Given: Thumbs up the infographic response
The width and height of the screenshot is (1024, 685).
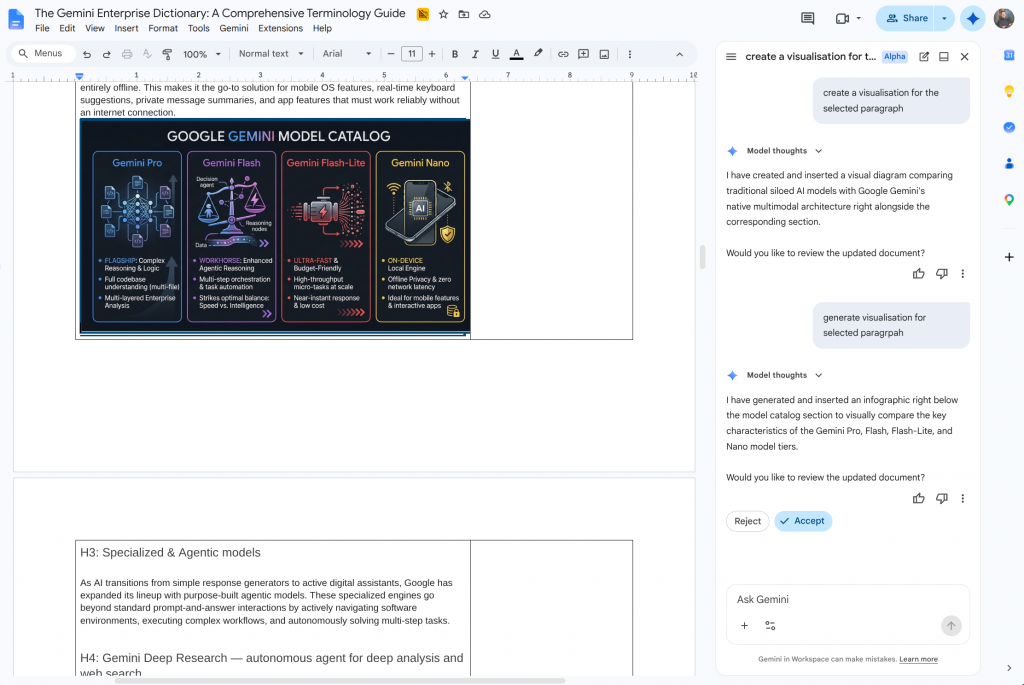Looking at the screenshot, I should 919,498.
